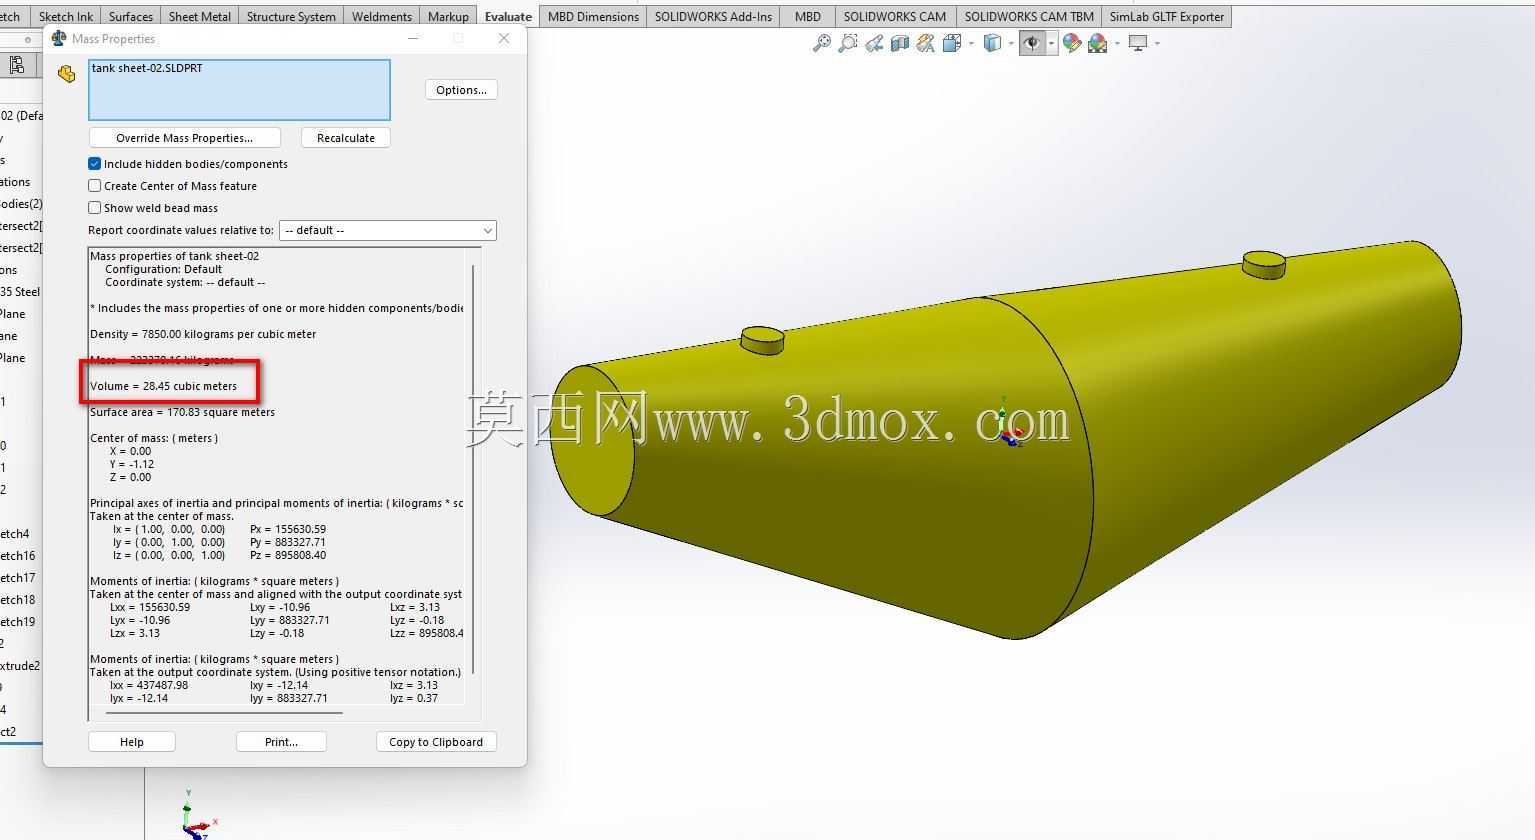
Task: Open the SimLab GLTF Exporter tab
Action: (1167, 16)
